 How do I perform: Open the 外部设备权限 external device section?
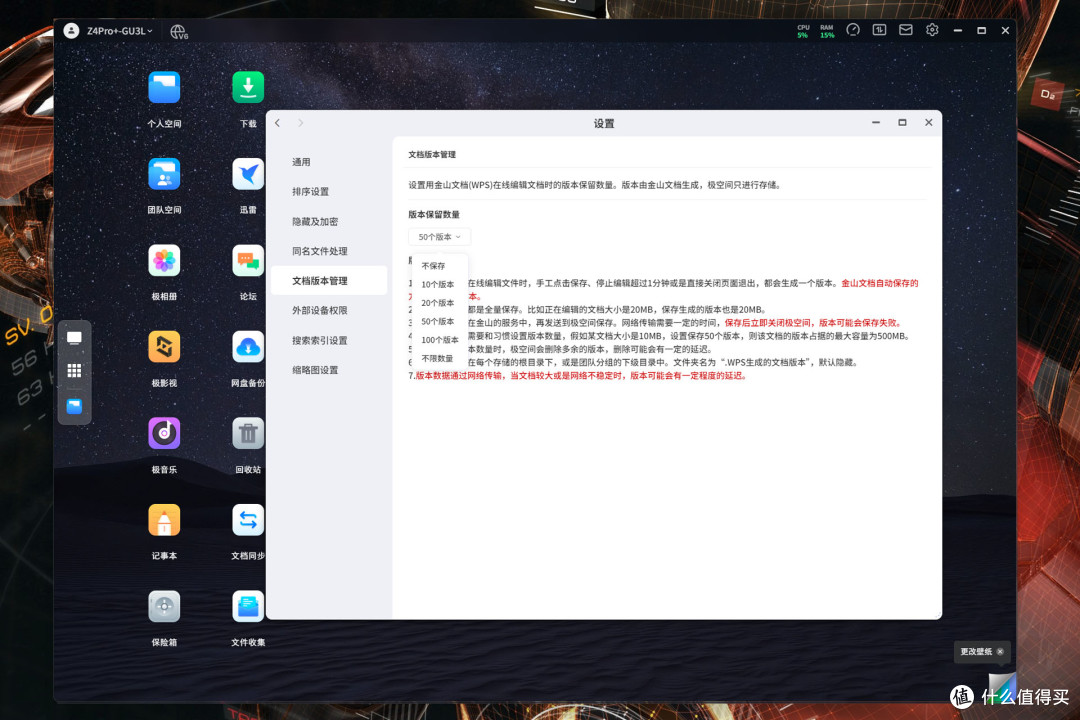coord(329,310)
